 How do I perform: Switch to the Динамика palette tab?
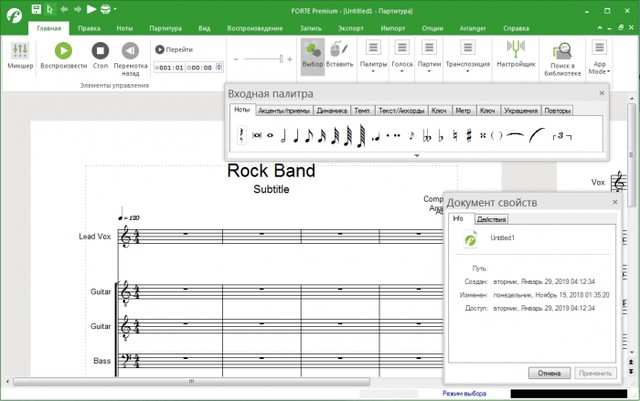332,110
